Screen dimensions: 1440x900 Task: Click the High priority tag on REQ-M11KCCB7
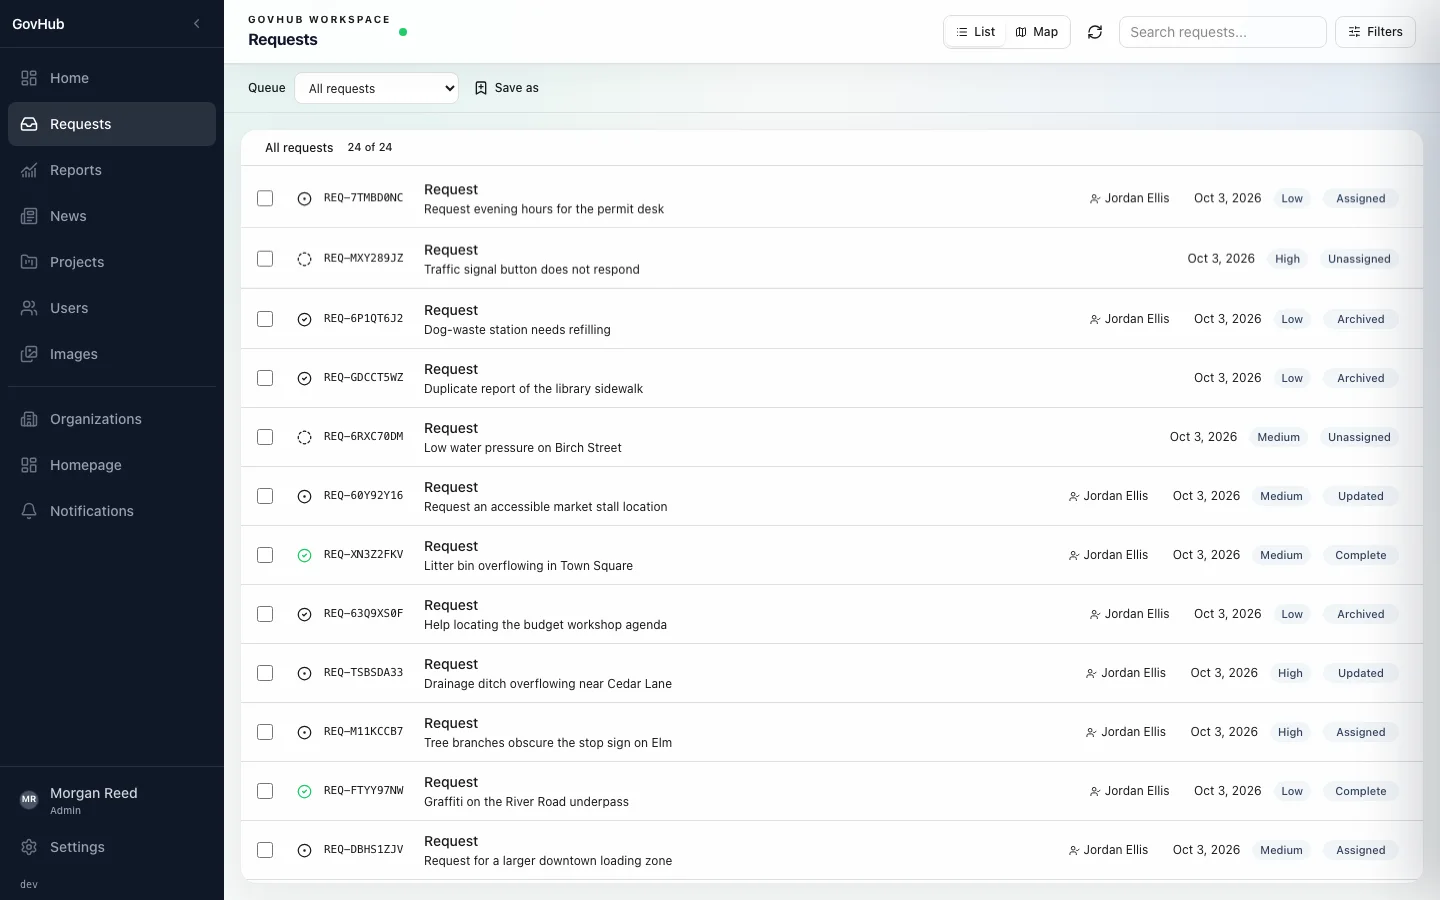[x=1290, y=732]
